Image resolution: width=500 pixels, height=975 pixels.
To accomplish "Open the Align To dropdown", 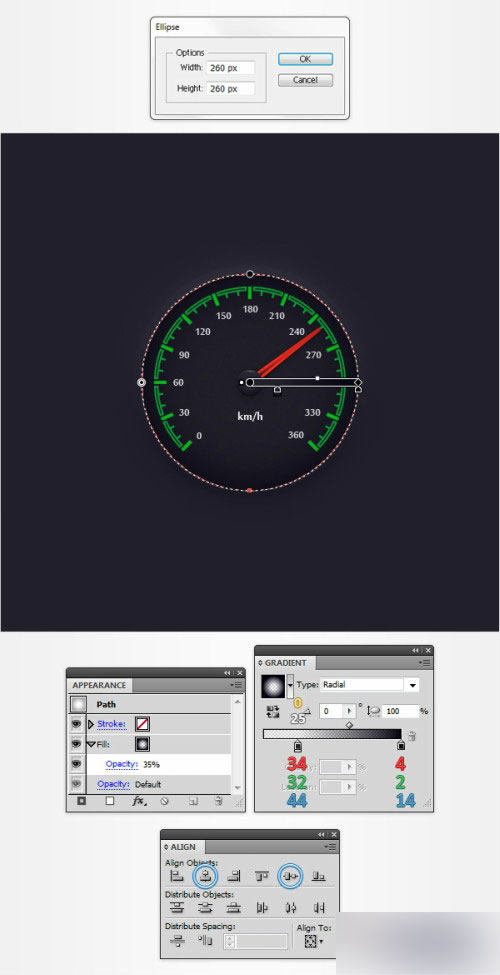I will (314, 941).
